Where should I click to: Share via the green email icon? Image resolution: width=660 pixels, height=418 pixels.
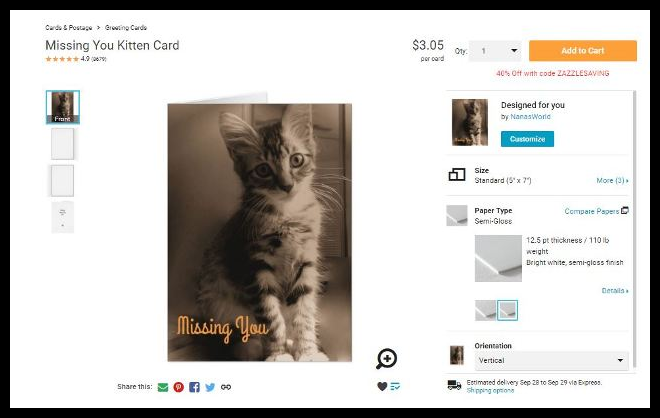(x=163, y=387)
